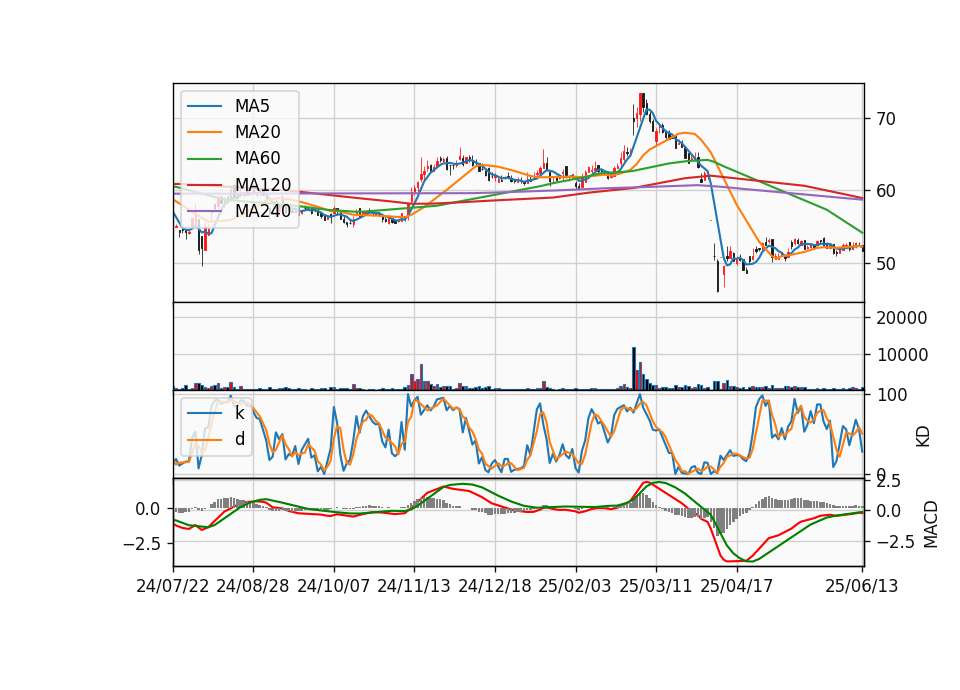Click the 24/12/18 date tick label
This screenshot has height=690, width=960.
[x=495, y=586]
